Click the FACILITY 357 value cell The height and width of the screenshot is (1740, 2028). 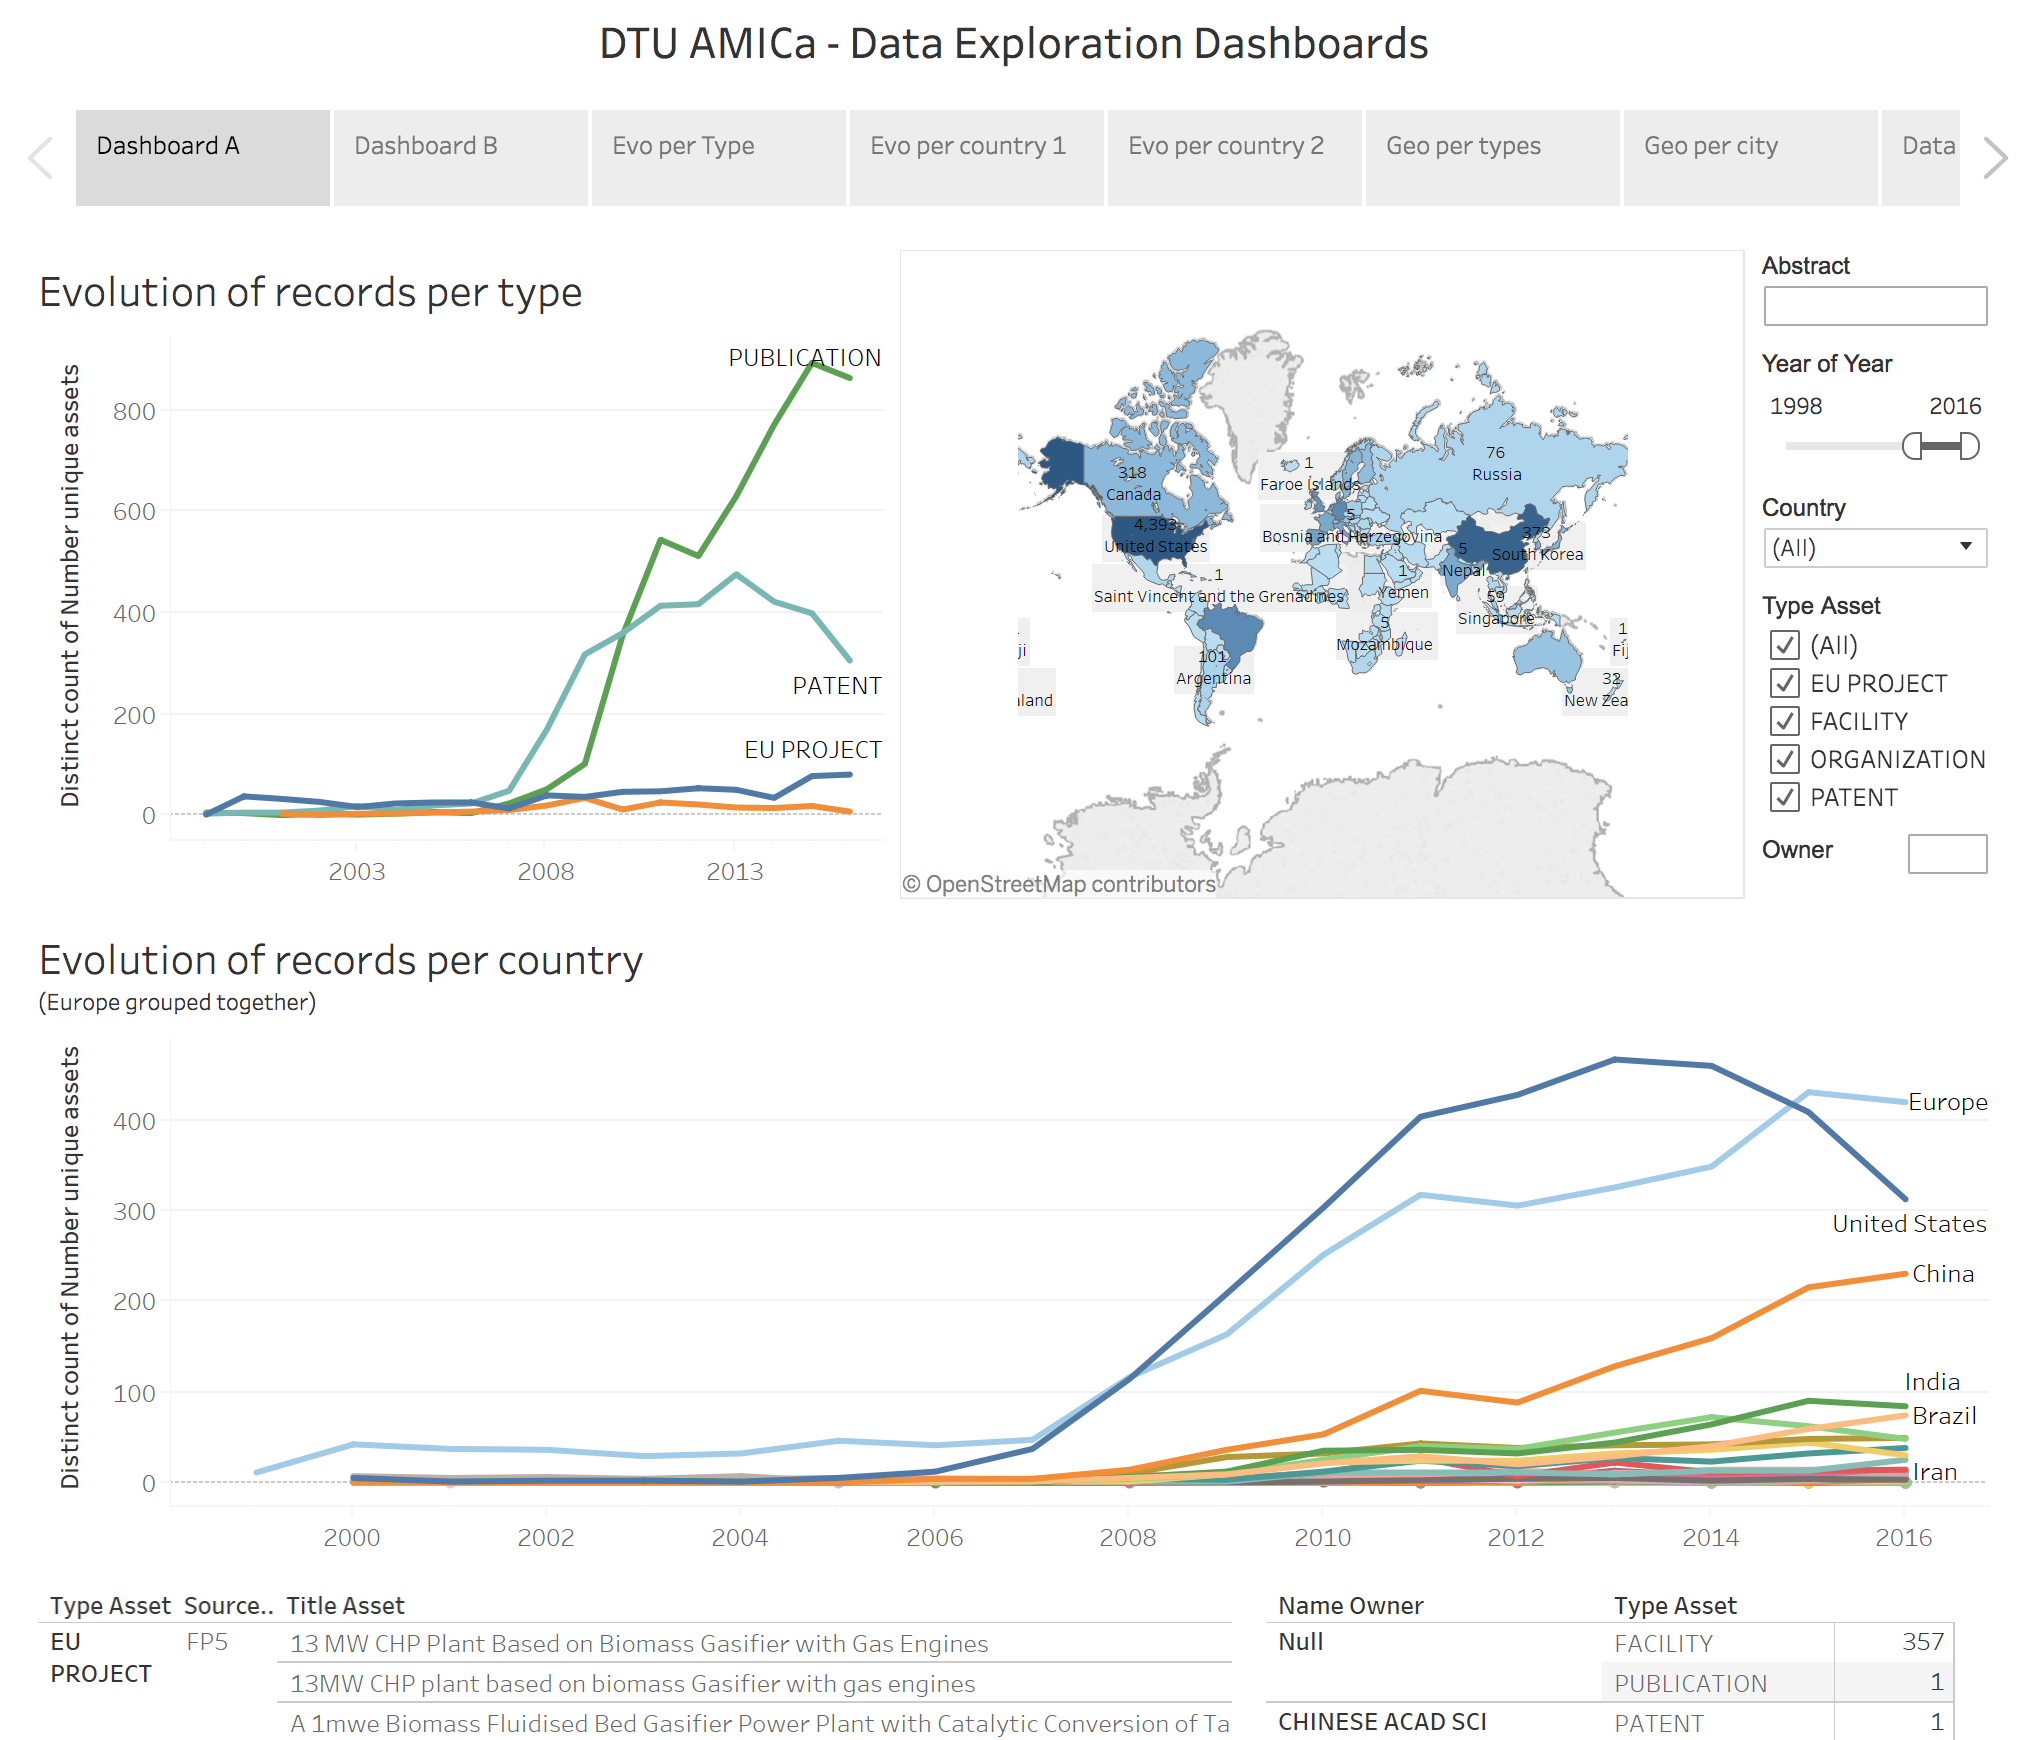pyautogui.click(x=1922, y=1642)
